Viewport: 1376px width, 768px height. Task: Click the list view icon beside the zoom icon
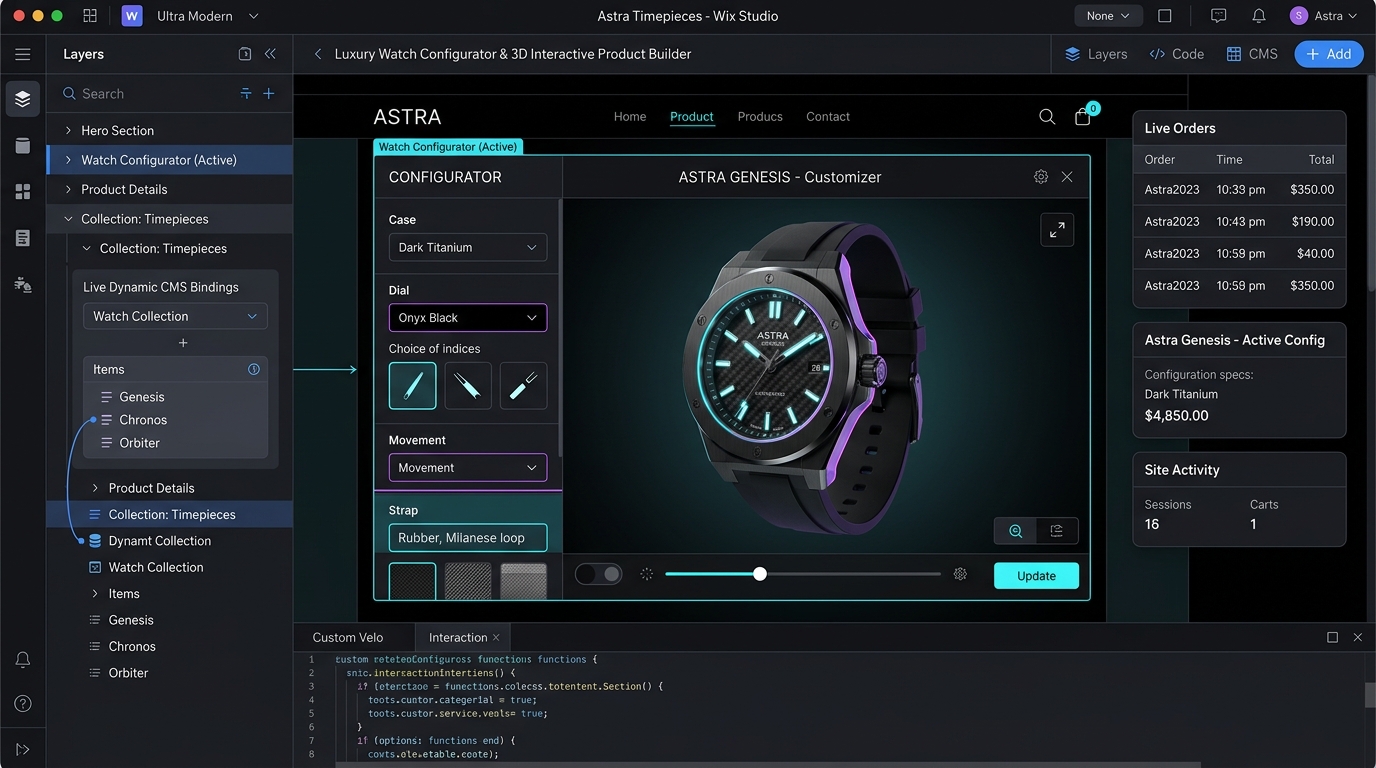coord(1056,531)
